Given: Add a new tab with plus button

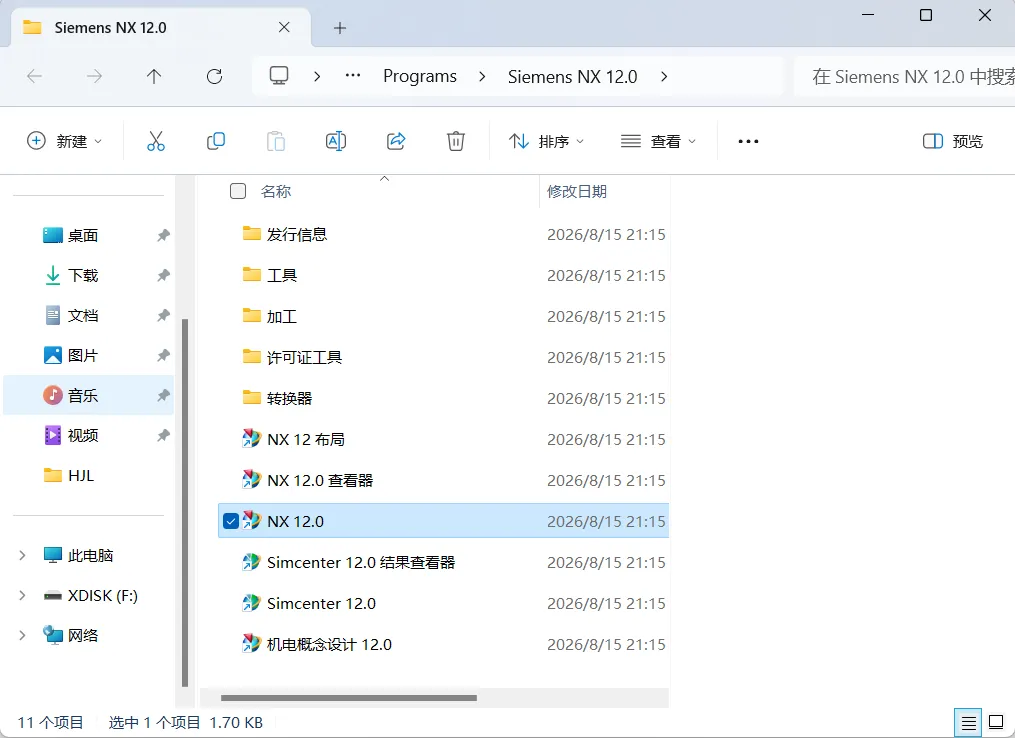Looking at the screenshot, I should click(x=340, y=28).
